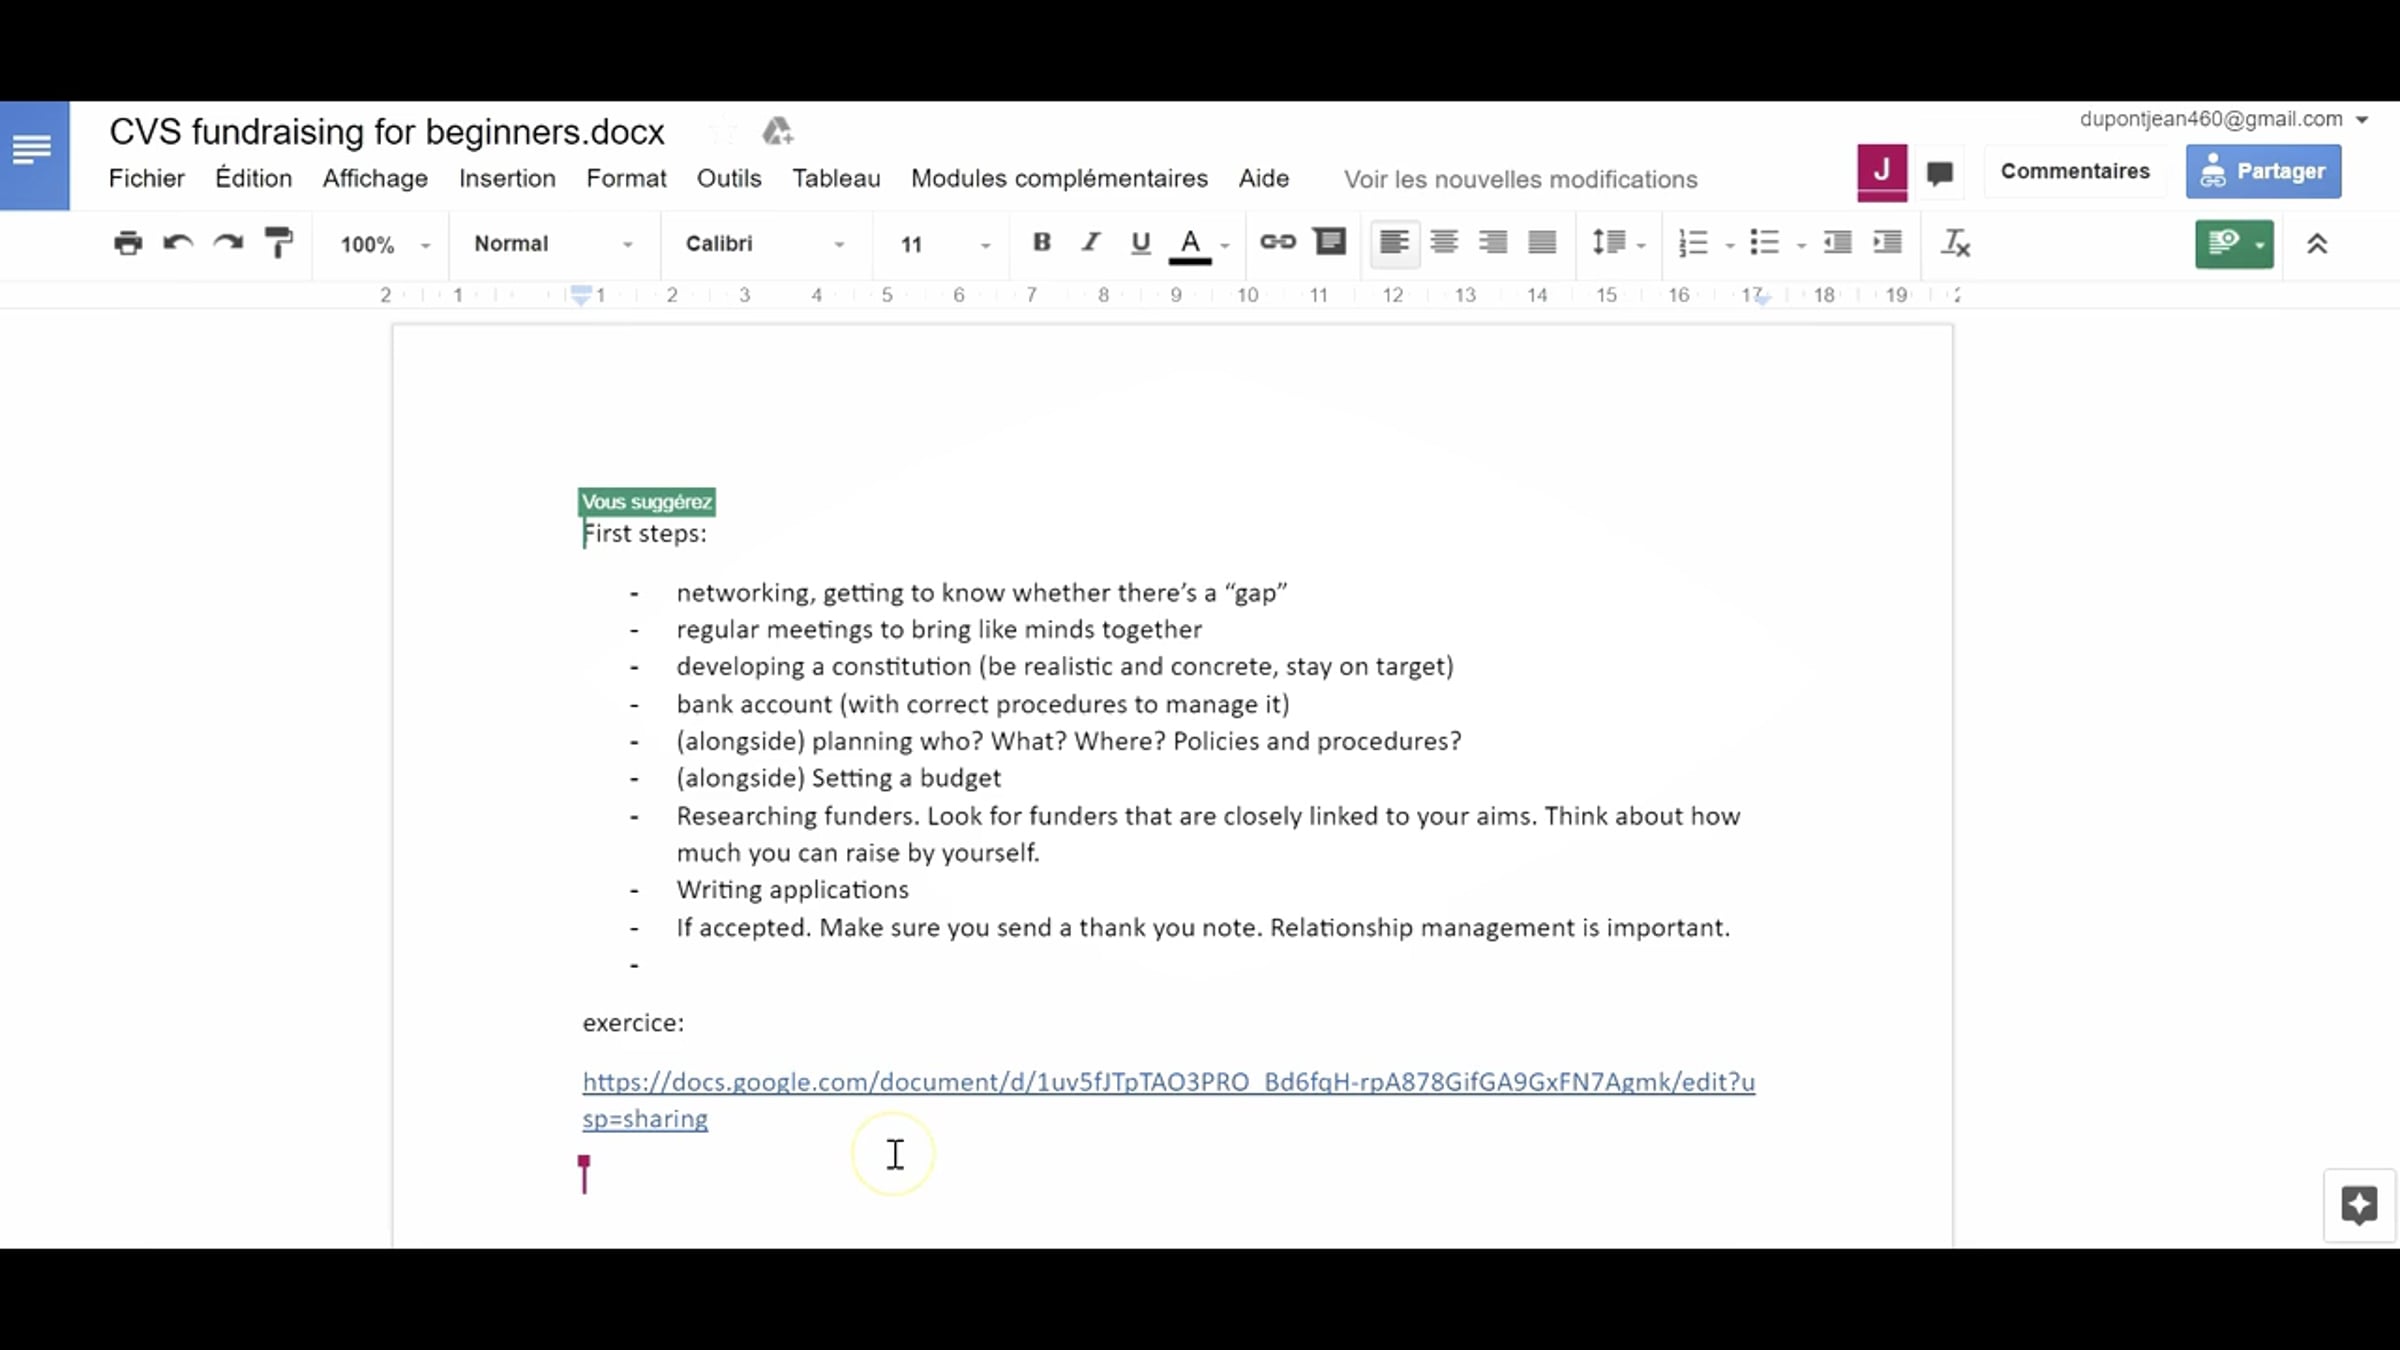Open the Outils menu
The height and width of the screenshot is (1350, 2400).
[x=728, y=178]
